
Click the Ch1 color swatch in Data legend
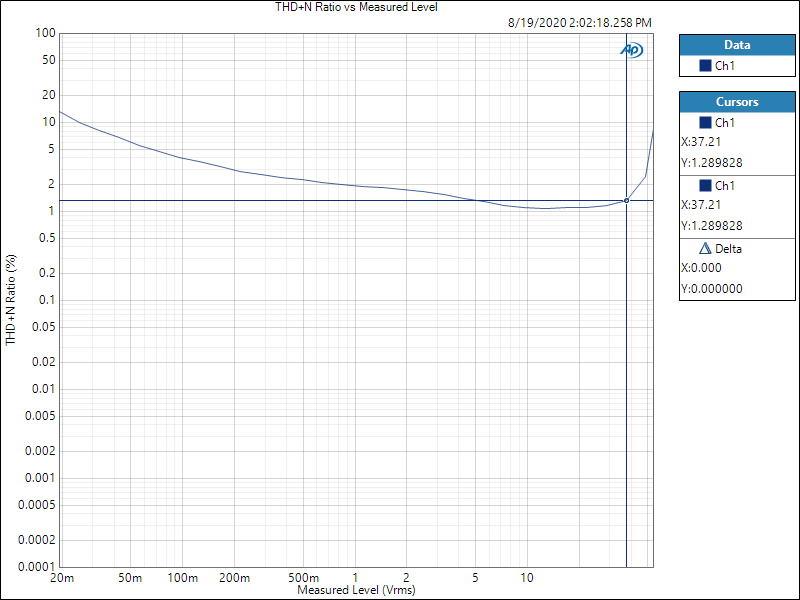tap(705, 66)
